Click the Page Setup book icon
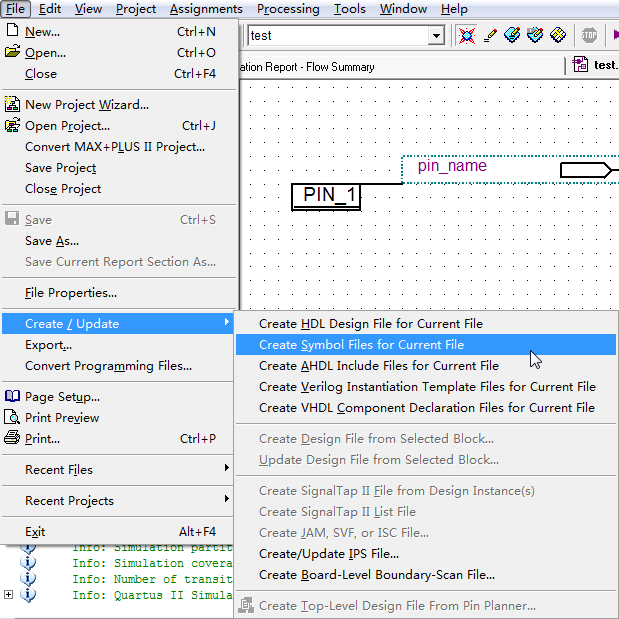 click(12, 397)
